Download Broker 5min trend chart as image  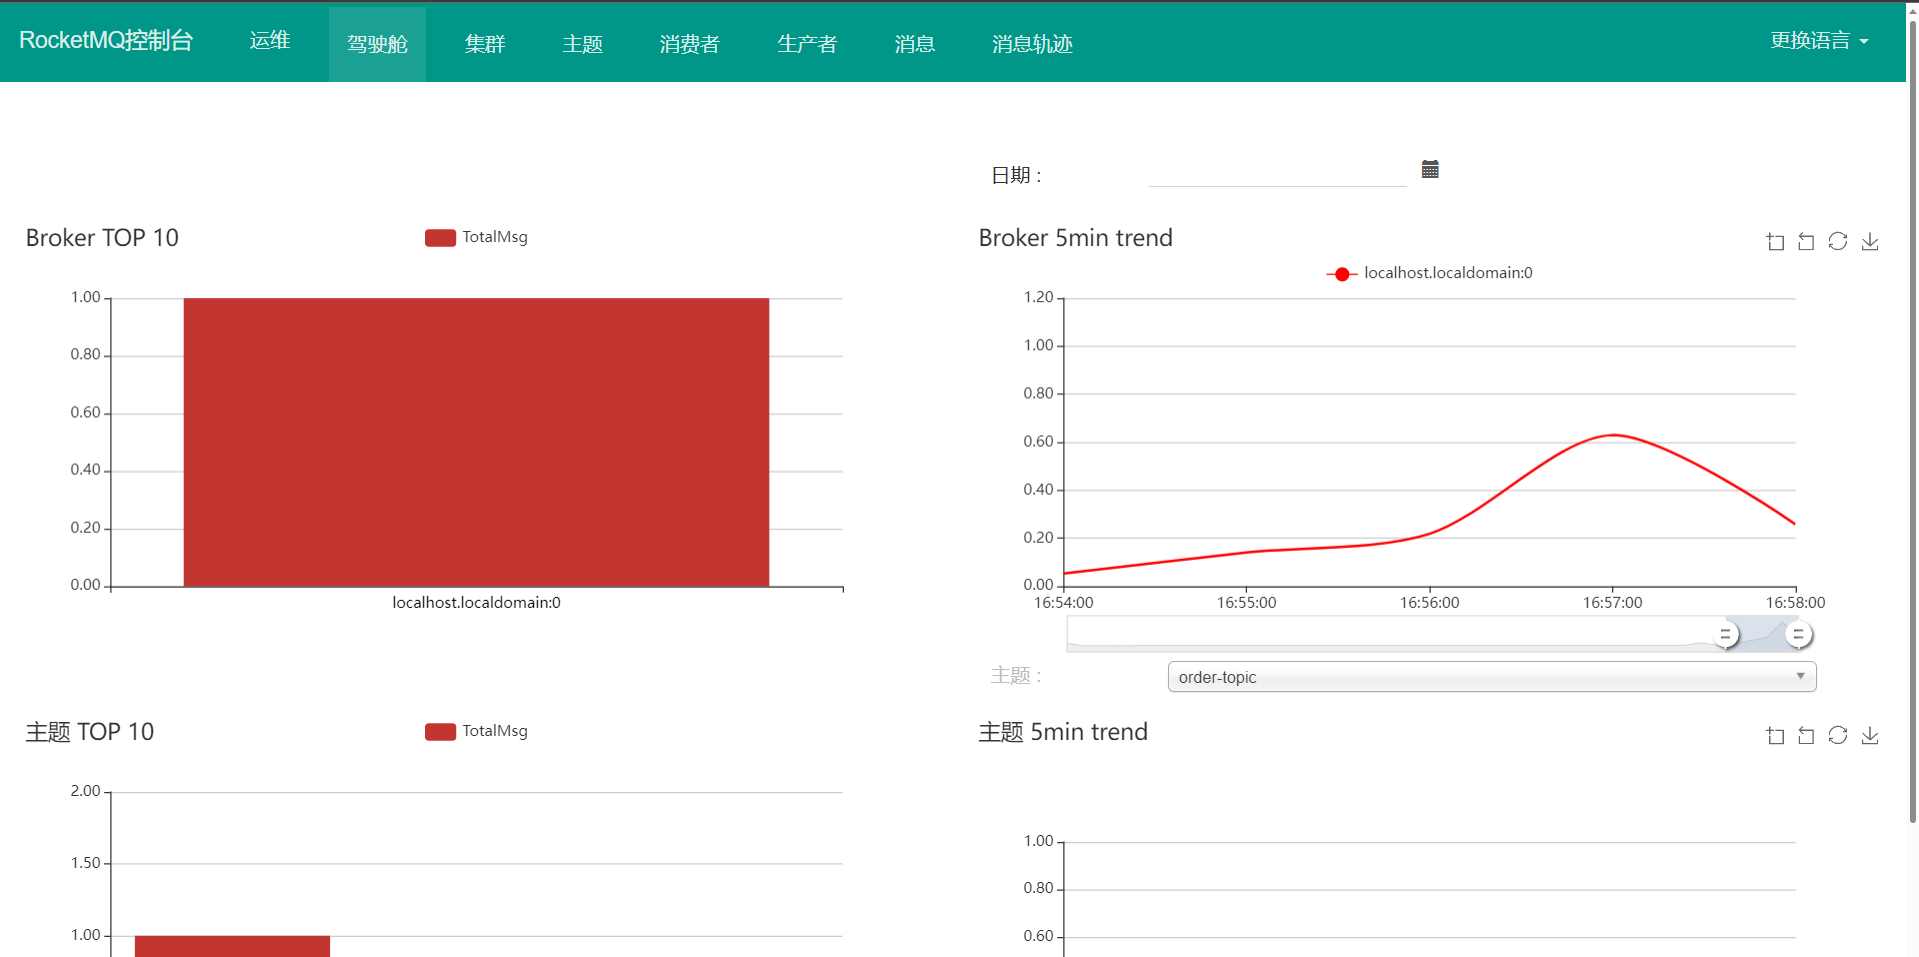click(x=1870, y=241)
